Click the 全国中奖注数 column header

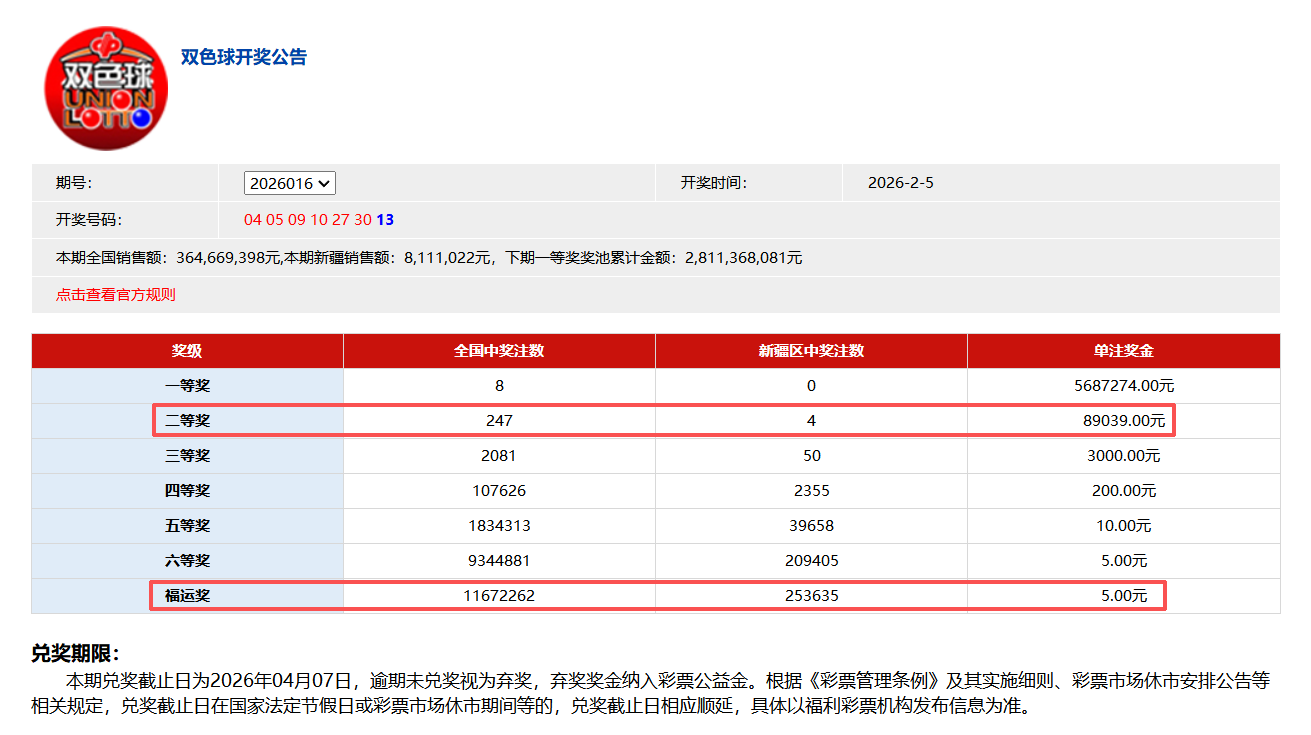(x=499, y=351)
